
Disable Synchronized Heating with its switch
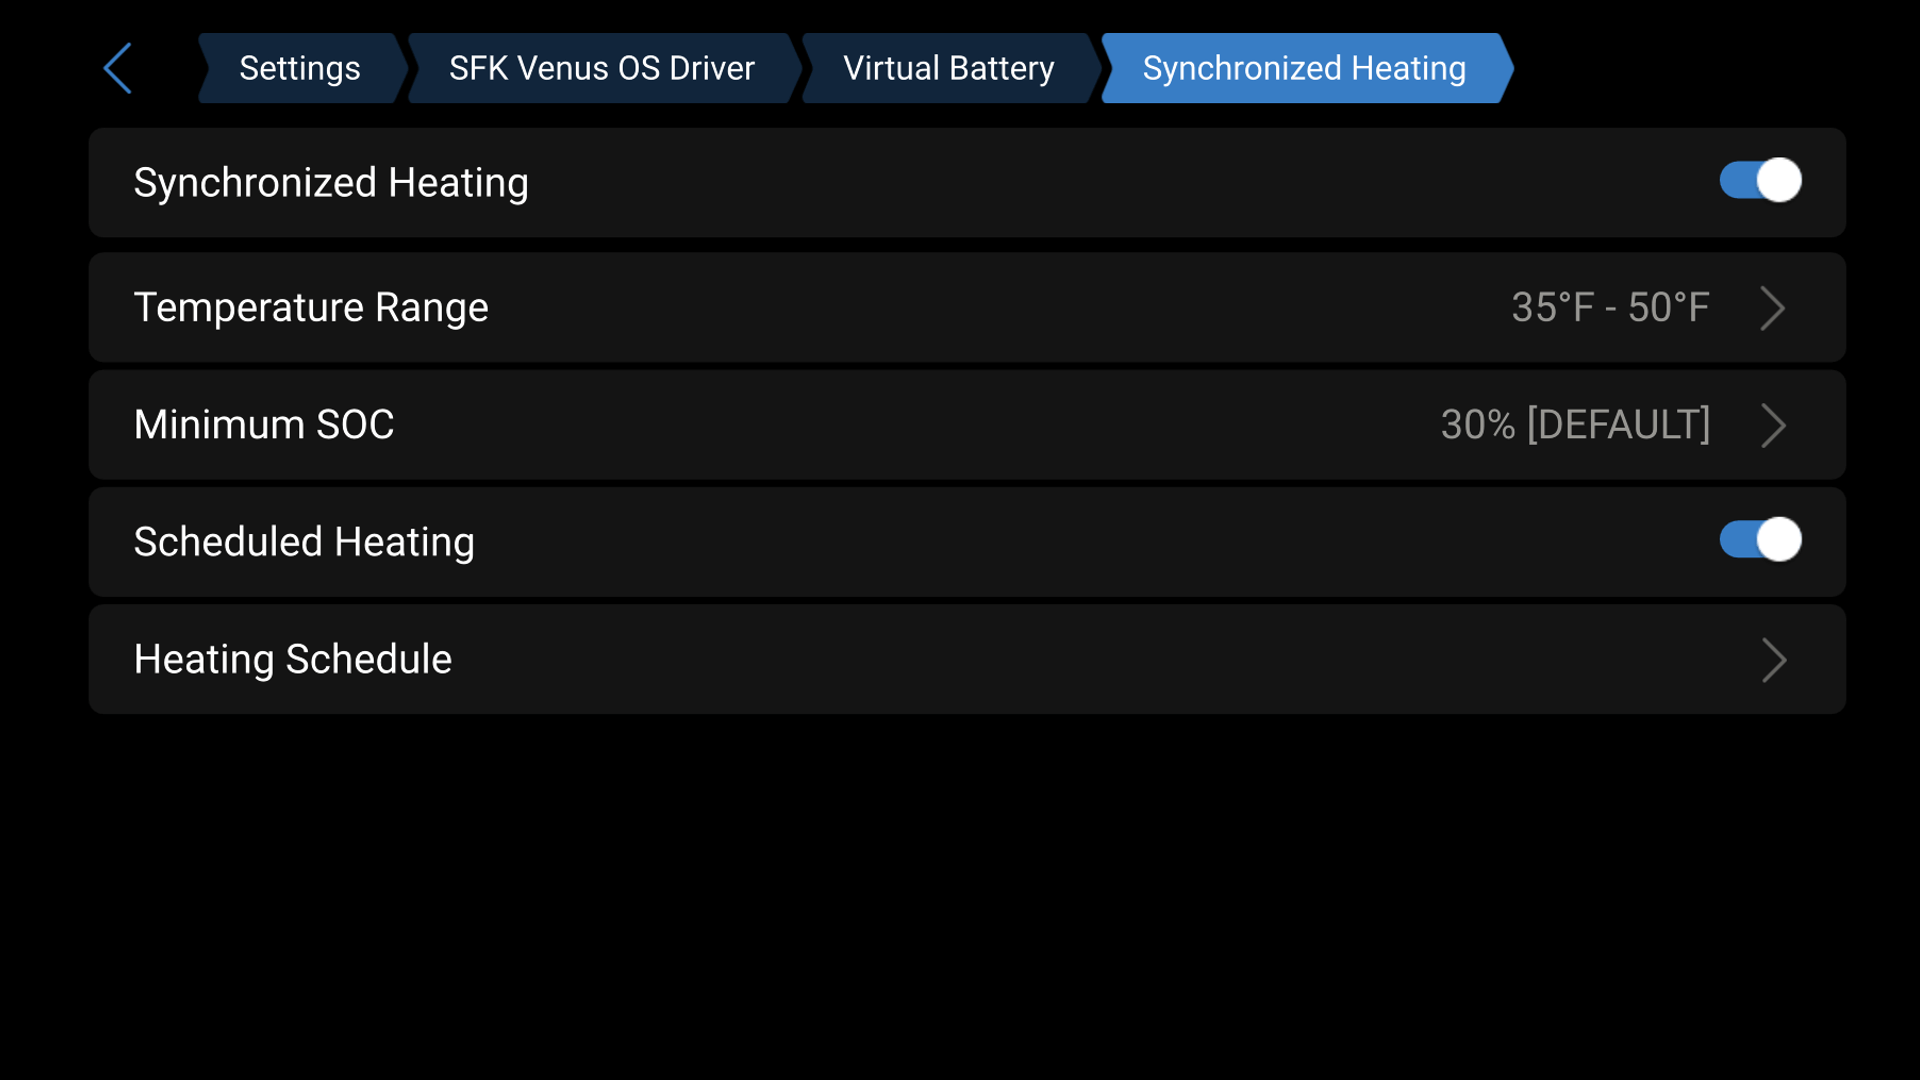[1759, 181]
